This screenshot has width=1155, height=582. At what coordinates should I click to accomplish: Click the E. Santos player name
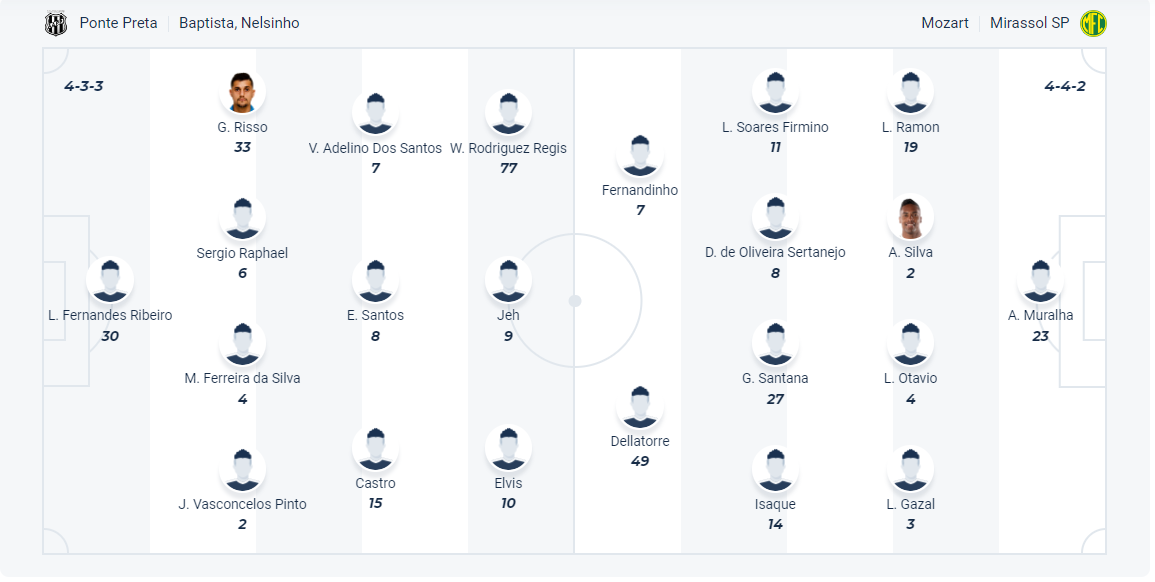coord(375,315)
